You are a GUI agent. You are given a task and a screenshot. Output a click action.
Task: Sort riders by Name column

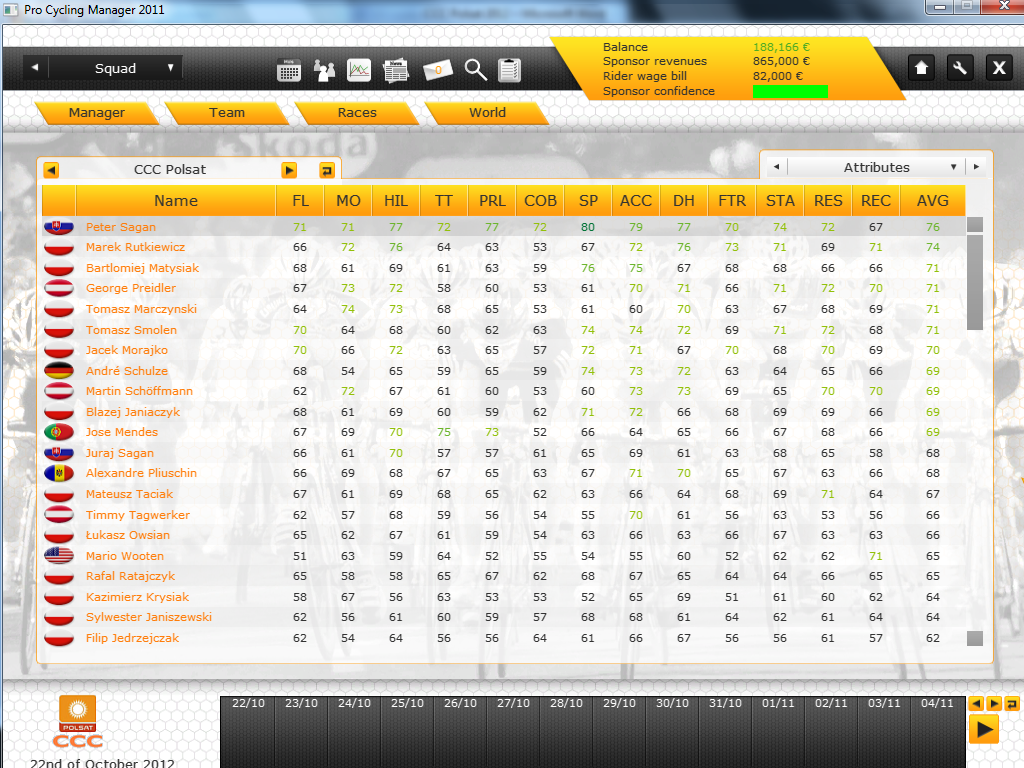pos(176,200)
